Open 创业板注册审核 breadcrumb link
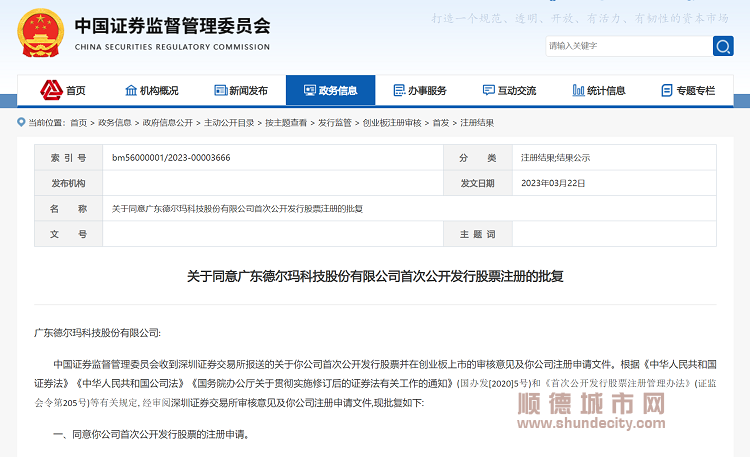750x457 pixels. [392, 123]
